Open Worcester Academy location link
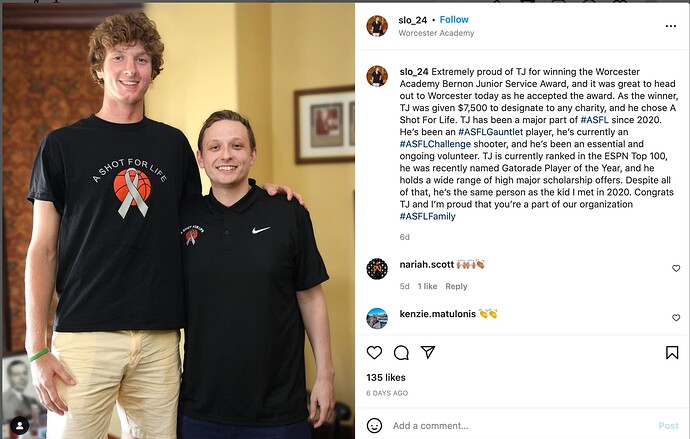This screenshot has height=439, width=690. coord(436,33)
